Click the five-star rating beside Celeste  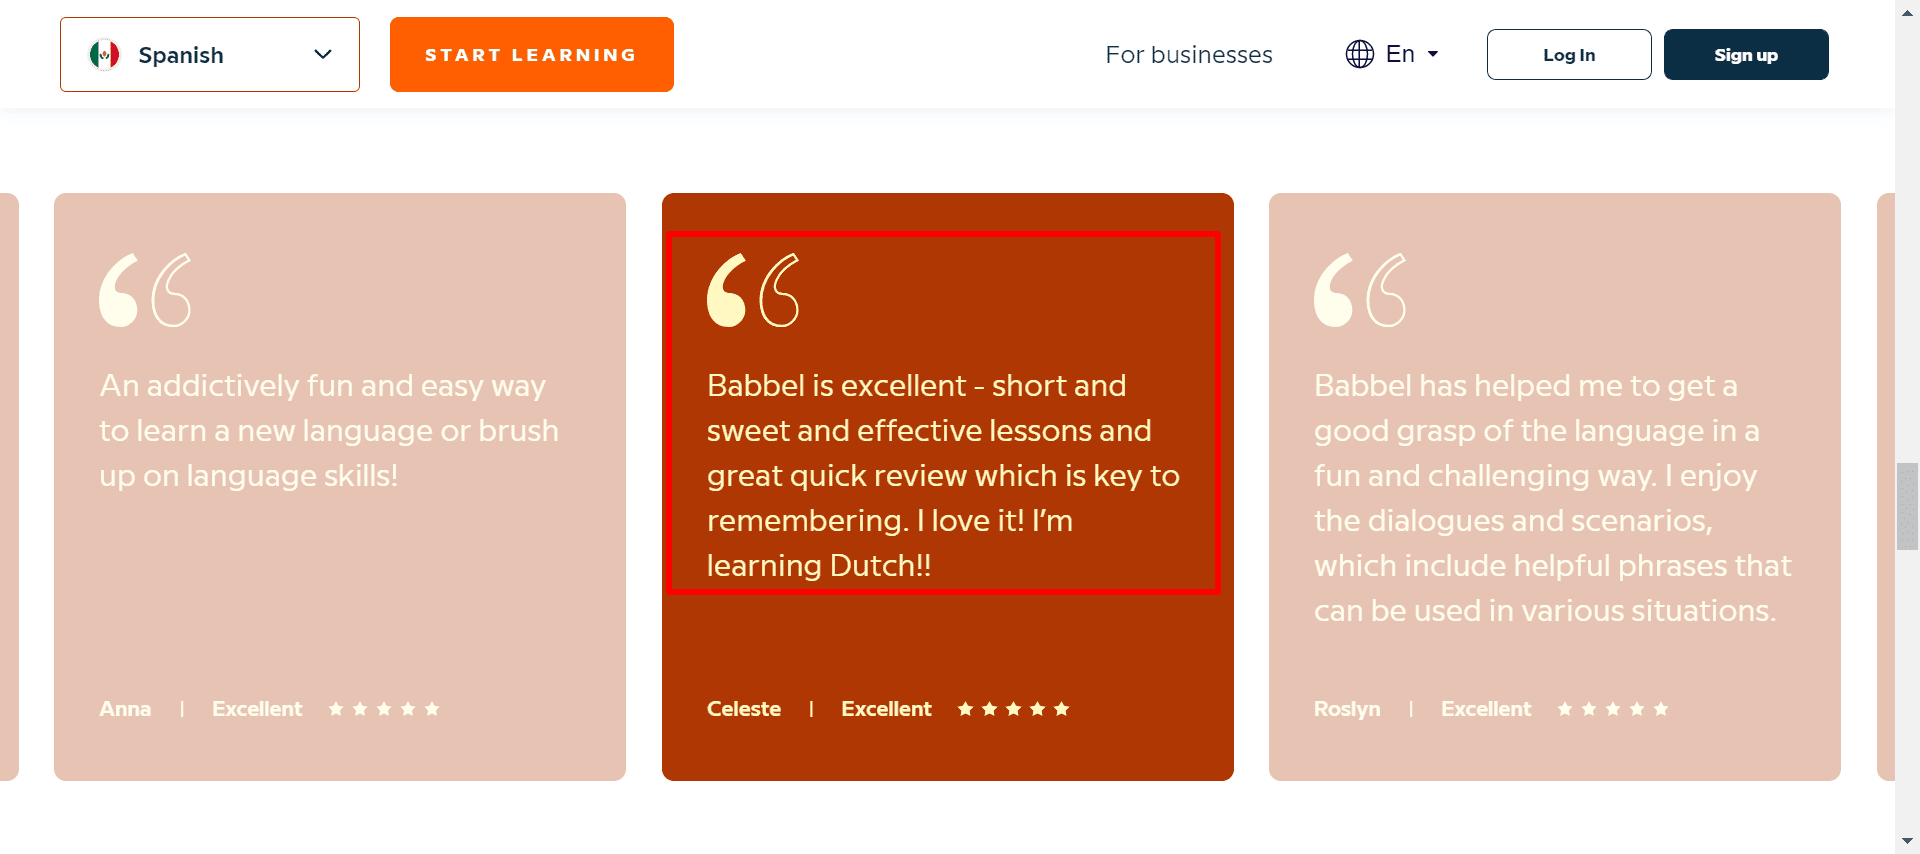tap(1013, 709)
